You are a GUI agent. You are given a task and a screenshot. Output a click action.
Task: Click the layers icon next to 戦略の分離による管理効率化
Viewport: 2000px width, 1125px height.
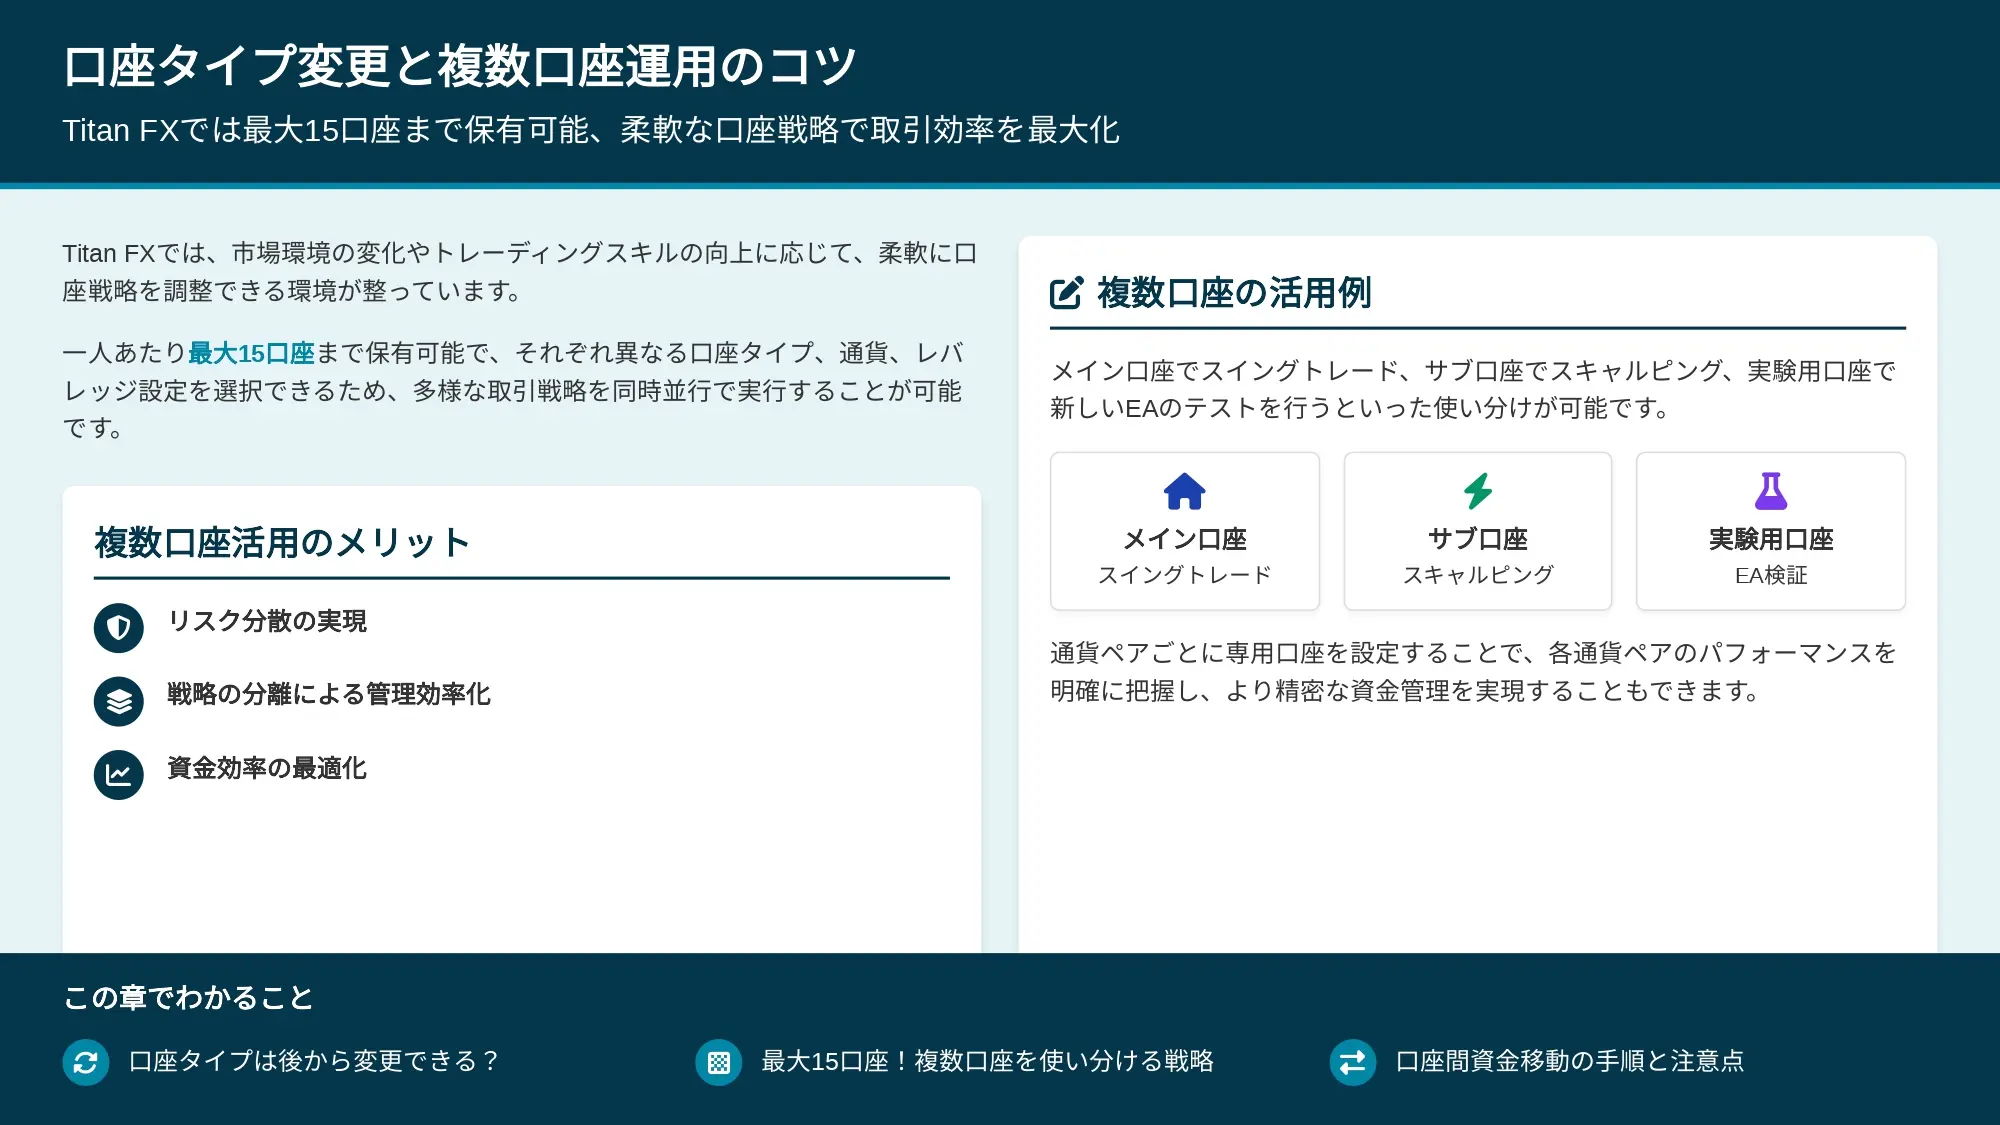(x=119, y=701)
